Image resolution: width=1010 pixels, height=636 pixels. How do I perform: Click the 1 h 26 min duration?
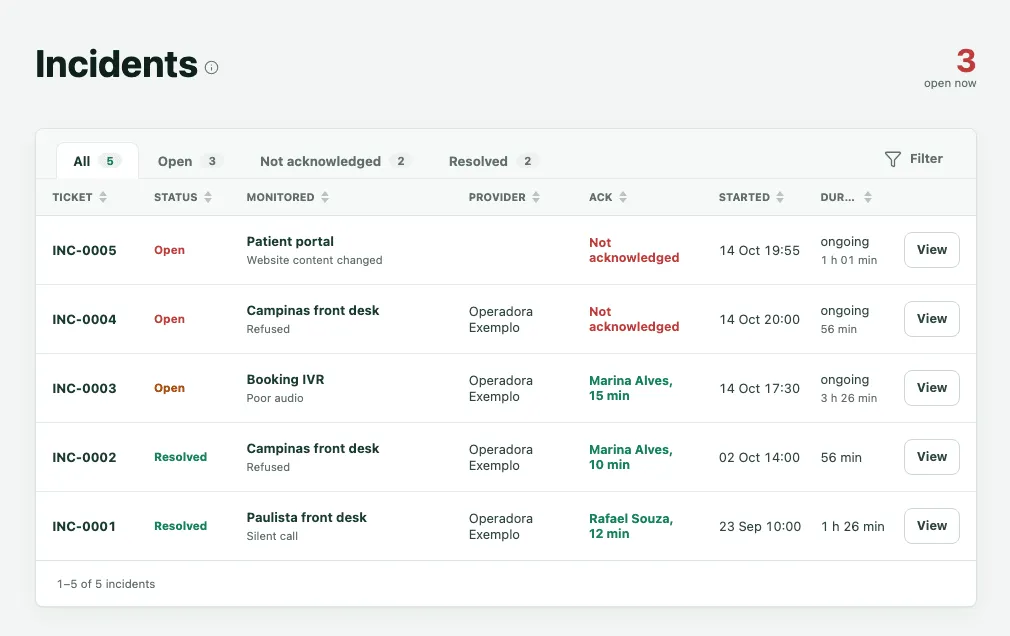853,526
